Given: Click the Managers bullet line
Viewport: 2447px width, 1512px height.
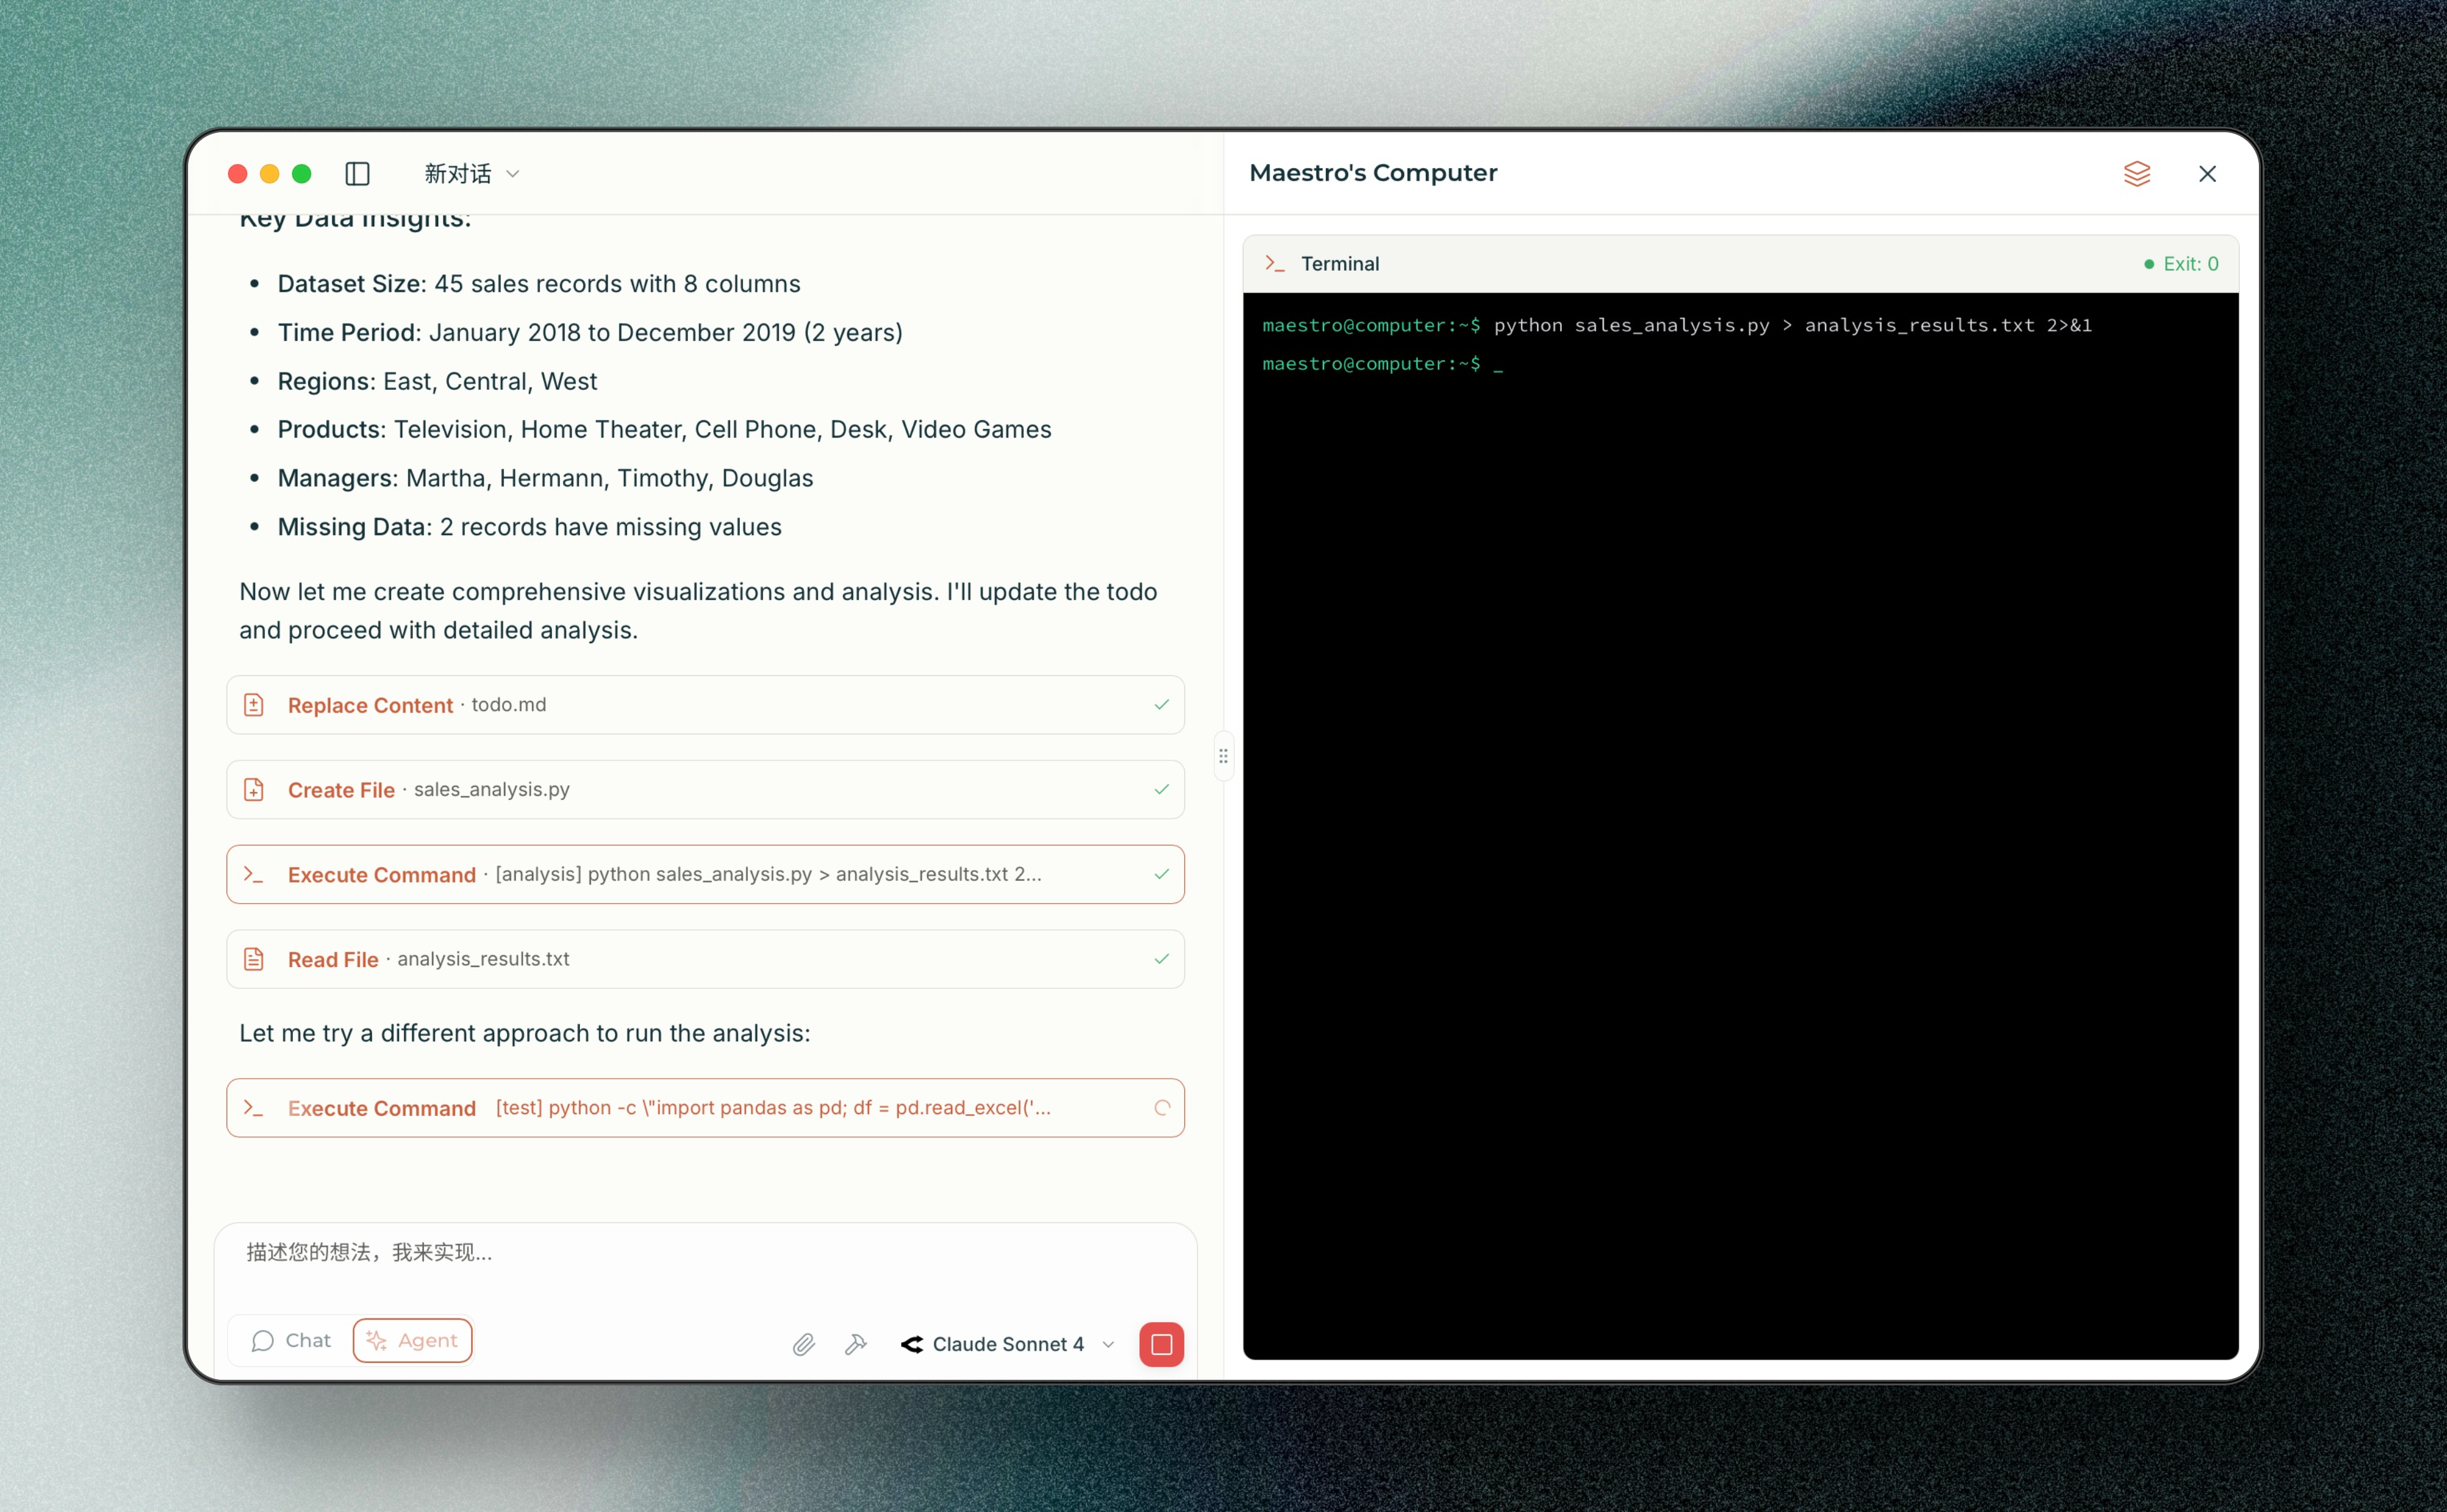Looking at the screenshot, I should (545, 478).
